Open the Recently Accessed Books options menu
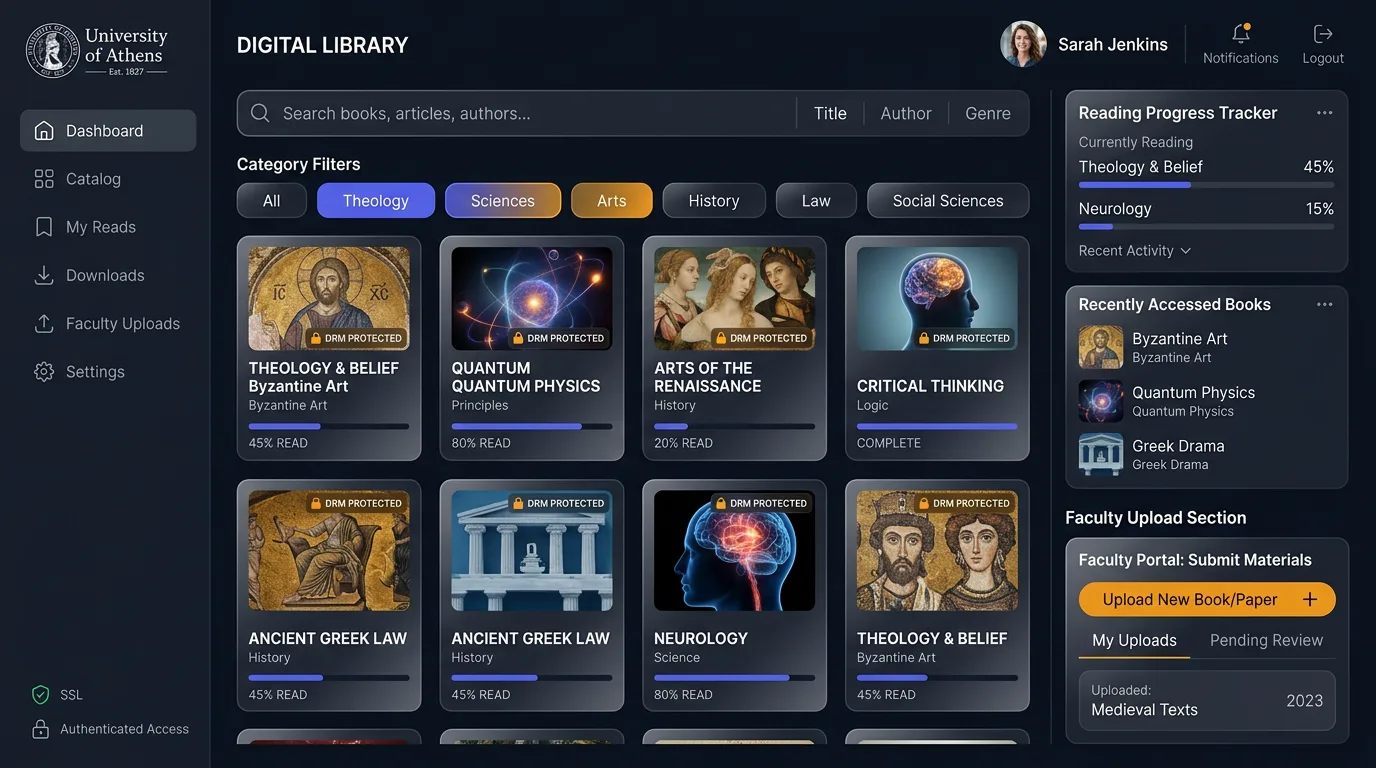The width and height of the screenshot is (1376, 768). point(1324,304)
